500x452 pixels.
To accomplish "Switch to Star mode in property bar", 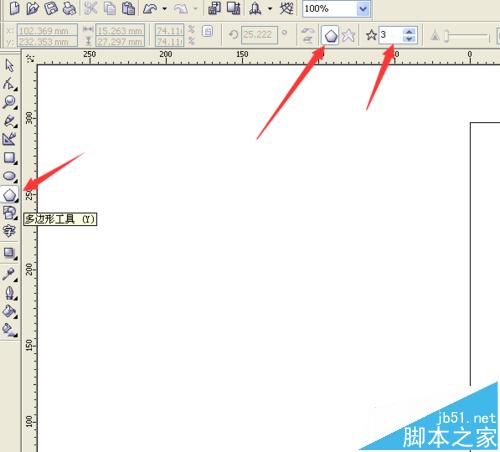I will (x=348, y=35).
